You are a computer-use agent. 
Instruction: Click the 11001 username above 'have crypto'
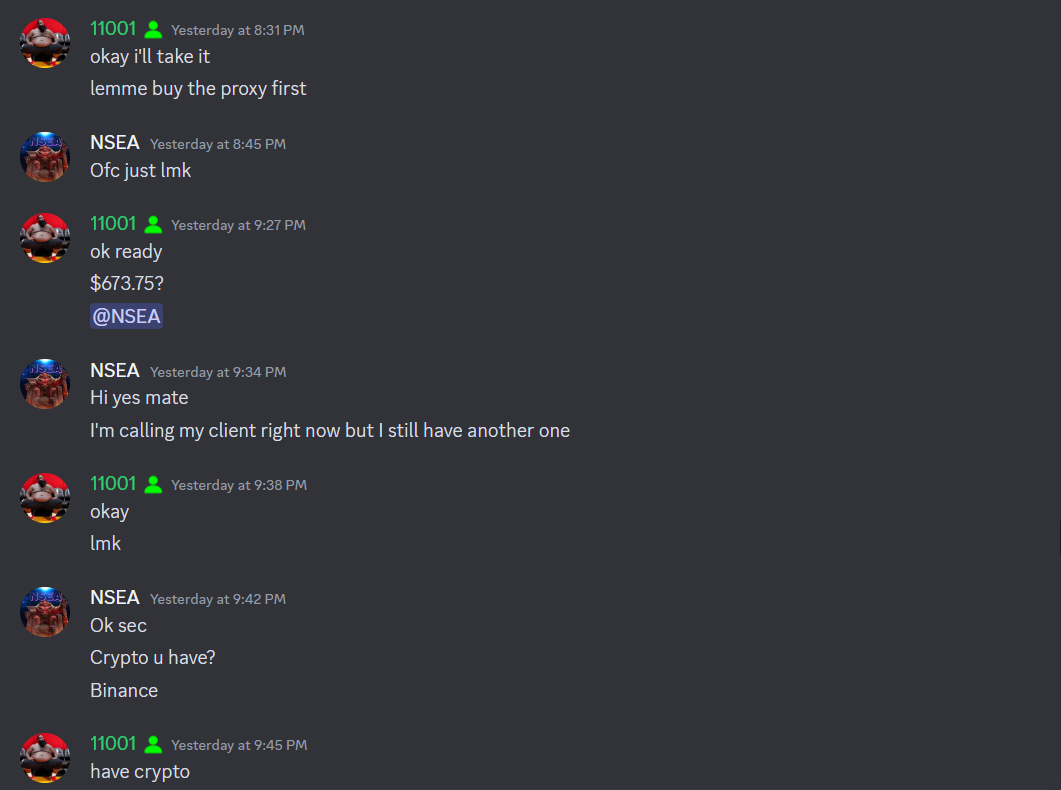coord(113,743)
